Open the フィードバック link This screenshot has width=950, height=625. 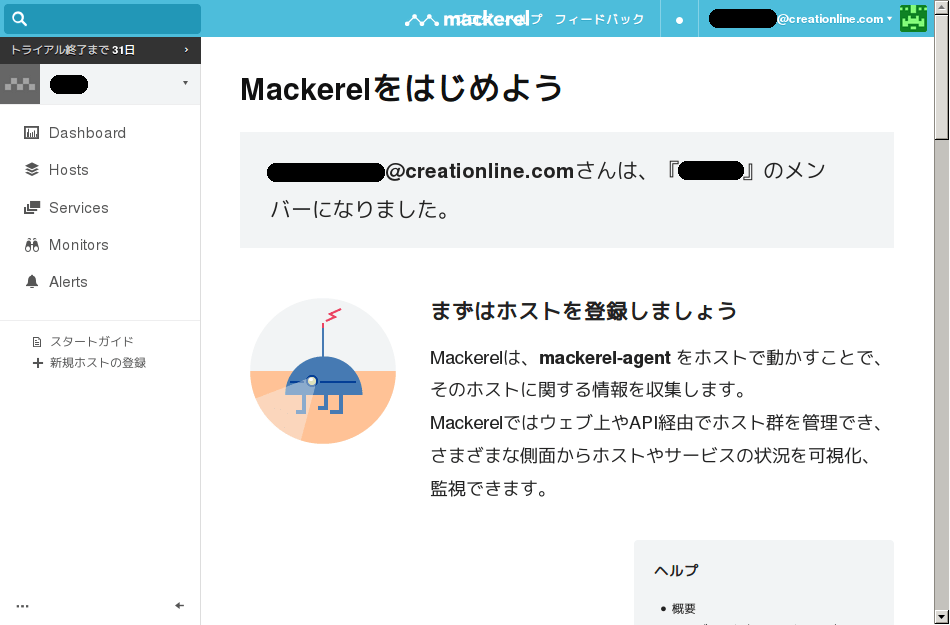pyautogui.click(x=599, y=19)
